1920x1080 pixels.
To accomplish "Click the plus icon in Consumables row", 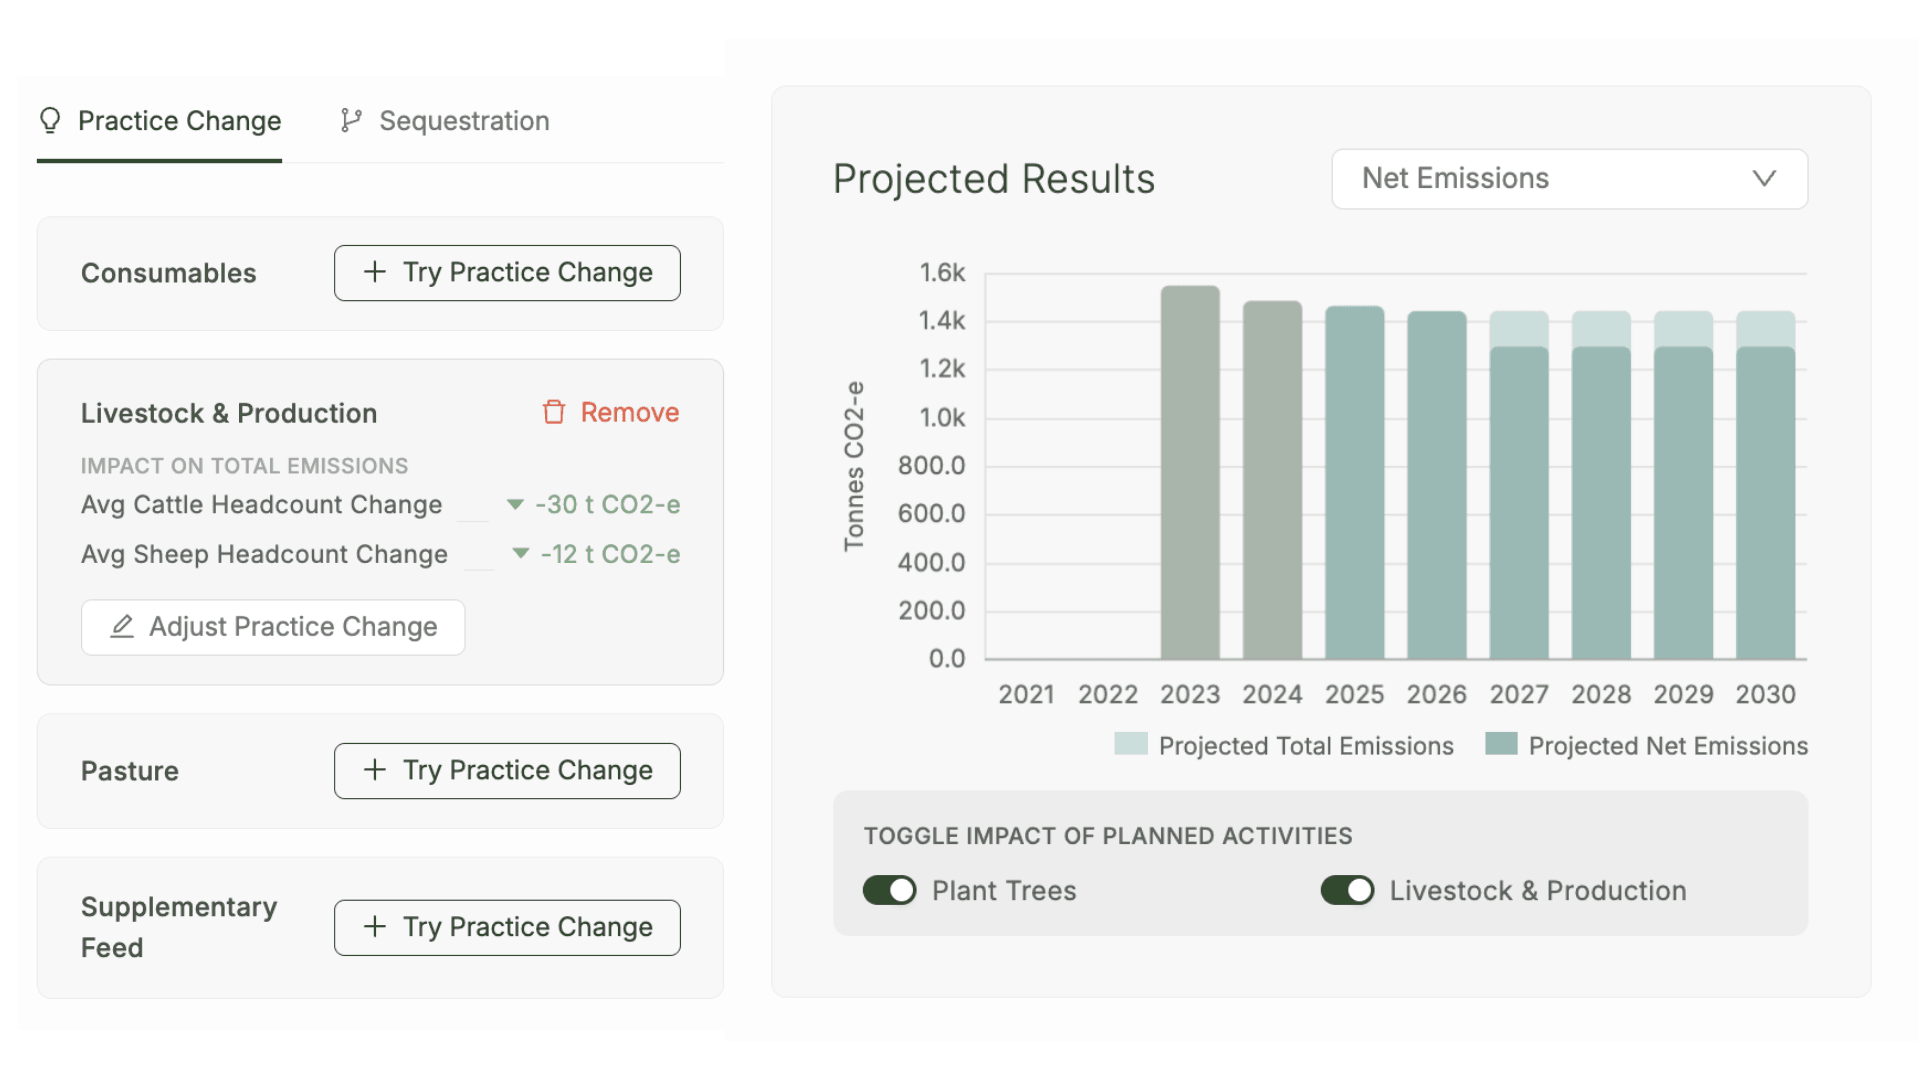I will click(x=375, y=272).
